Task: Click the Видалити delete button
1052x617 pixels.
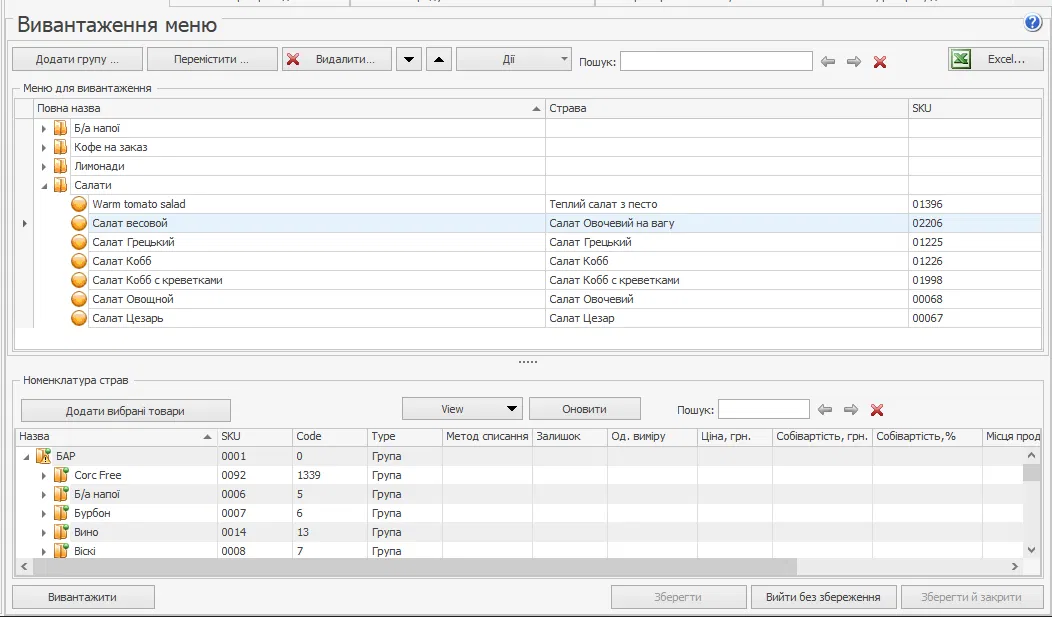Action: [x=335, y=60]
